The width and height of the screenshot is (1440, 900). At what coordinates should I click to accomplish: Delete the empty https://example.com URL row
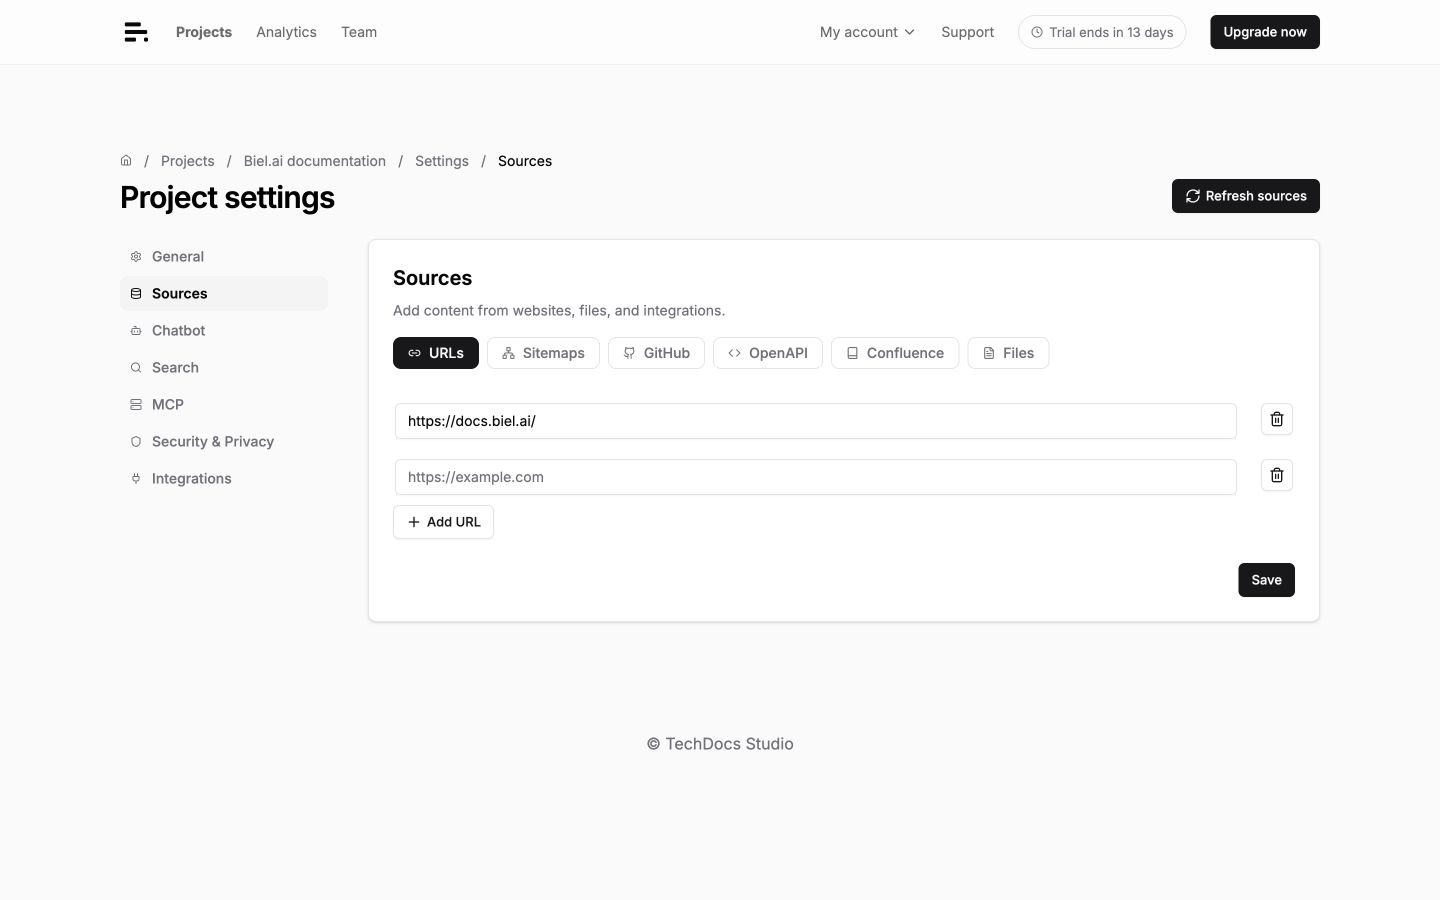[1276, 475]
